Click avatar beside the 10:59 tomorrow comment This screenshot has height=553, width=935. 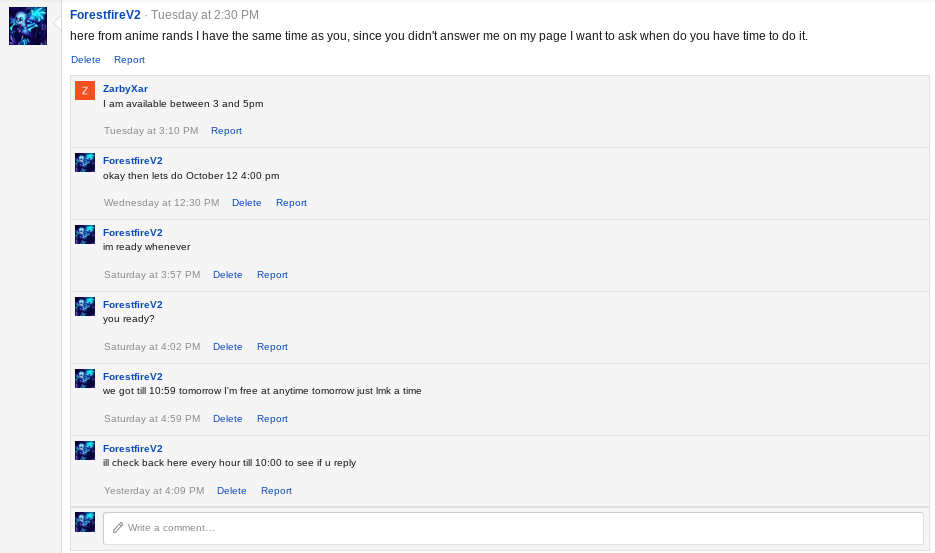[x=85, y=379]
